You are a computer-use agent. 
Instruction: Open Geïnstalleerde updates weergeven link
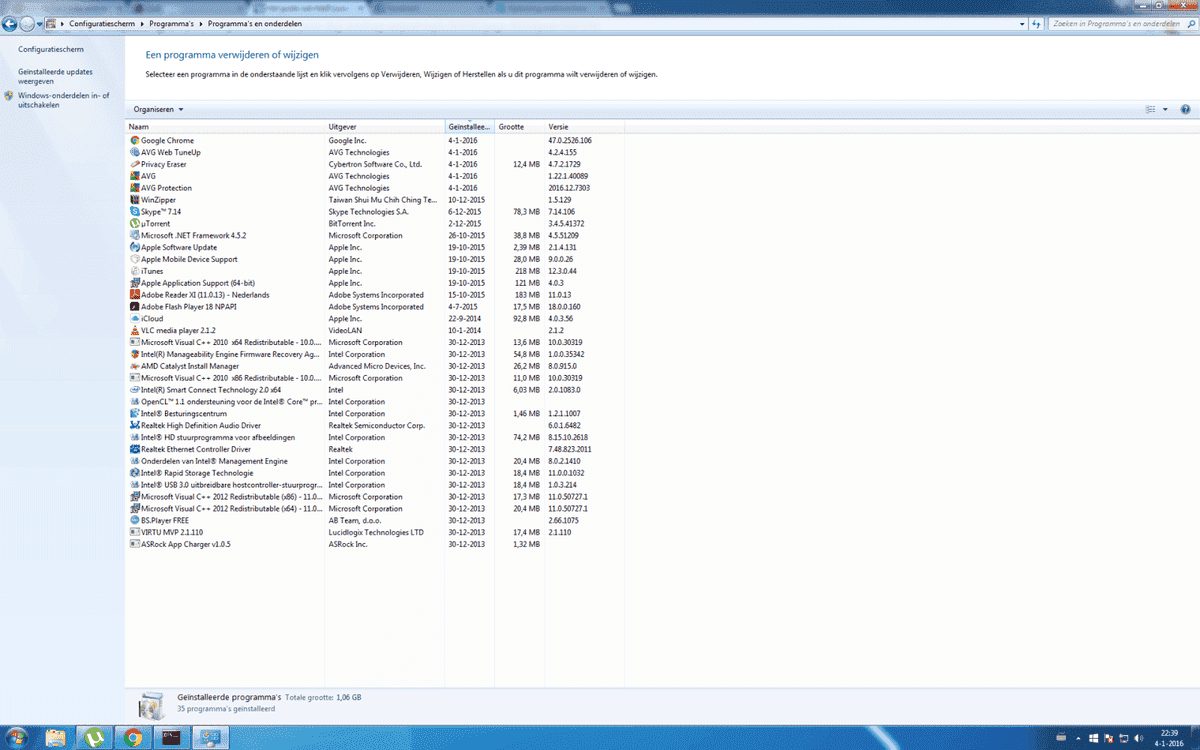click(x=55, y=76)
